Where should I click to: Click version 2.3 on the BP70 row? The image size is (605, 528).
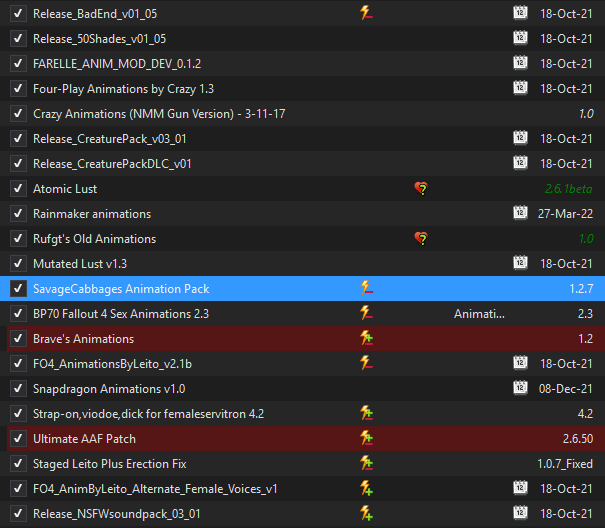coord(585,314)
